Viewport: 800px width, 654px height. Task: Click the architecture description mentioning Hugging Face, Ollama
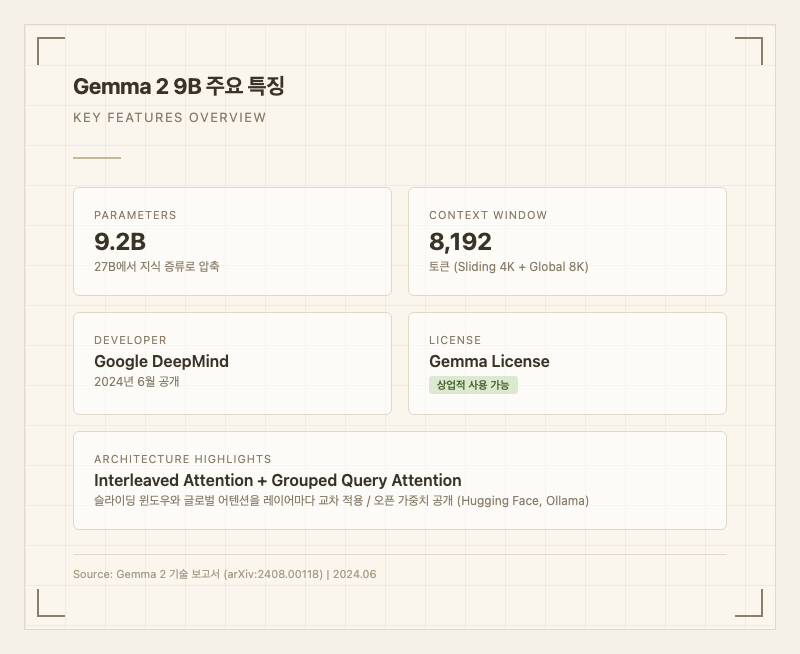click(341, 501)
